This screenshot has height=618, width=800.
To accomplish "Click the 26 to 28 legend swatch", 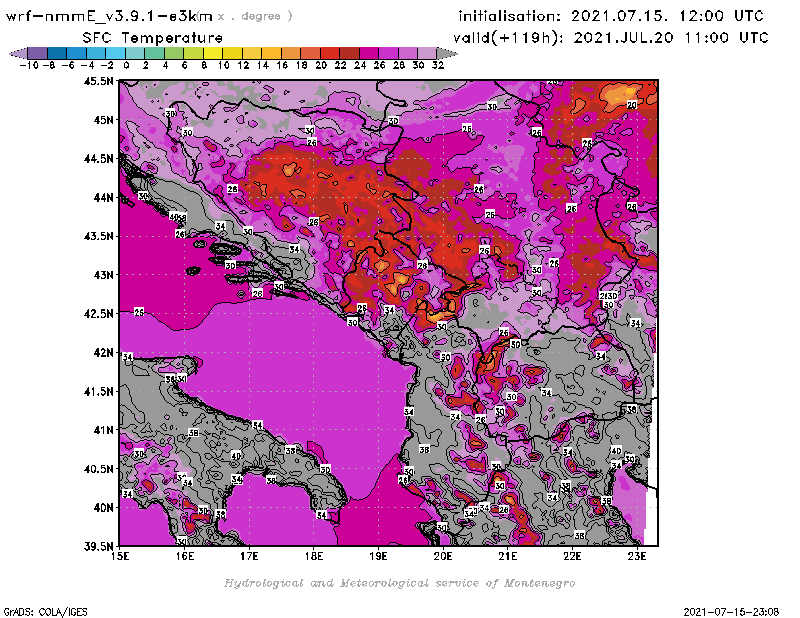I will 388,53.
